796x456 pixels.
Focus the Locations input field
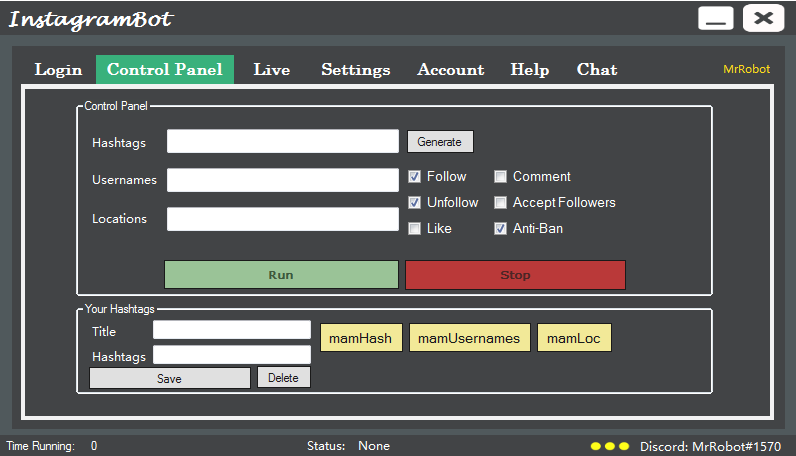(x=283, y=219)
